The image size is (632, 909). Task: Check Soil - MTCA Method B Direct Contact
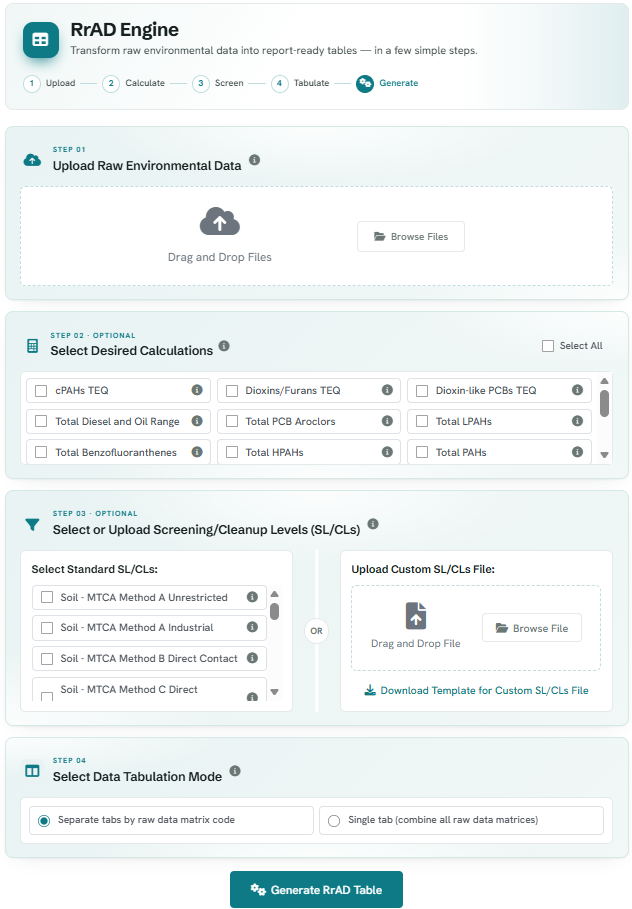click(47, 658)
